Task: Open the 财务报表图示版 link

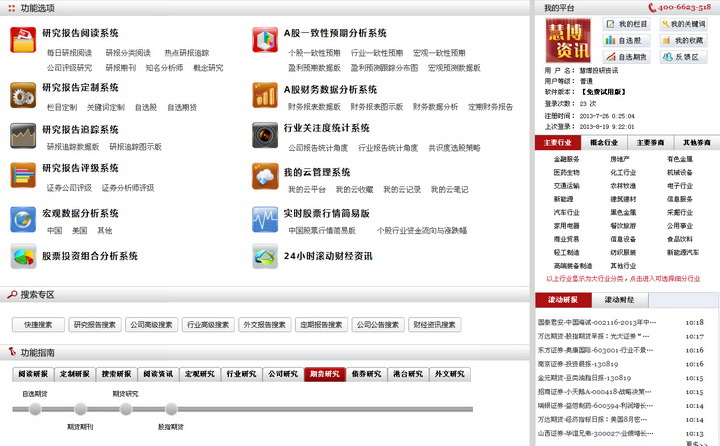Action: [x=377, y=107]
